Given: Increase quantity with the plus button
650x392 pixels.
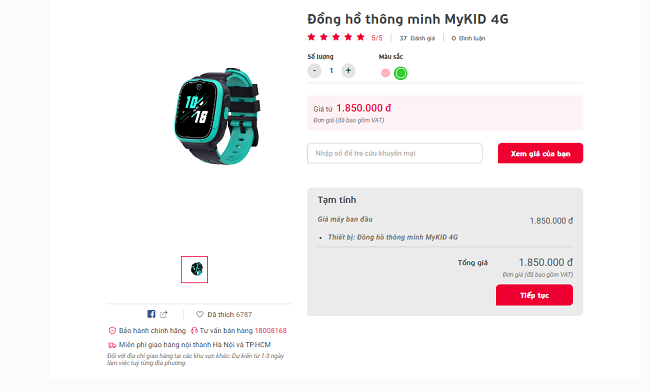Looking at the screenshot, I should coord(348,71).
